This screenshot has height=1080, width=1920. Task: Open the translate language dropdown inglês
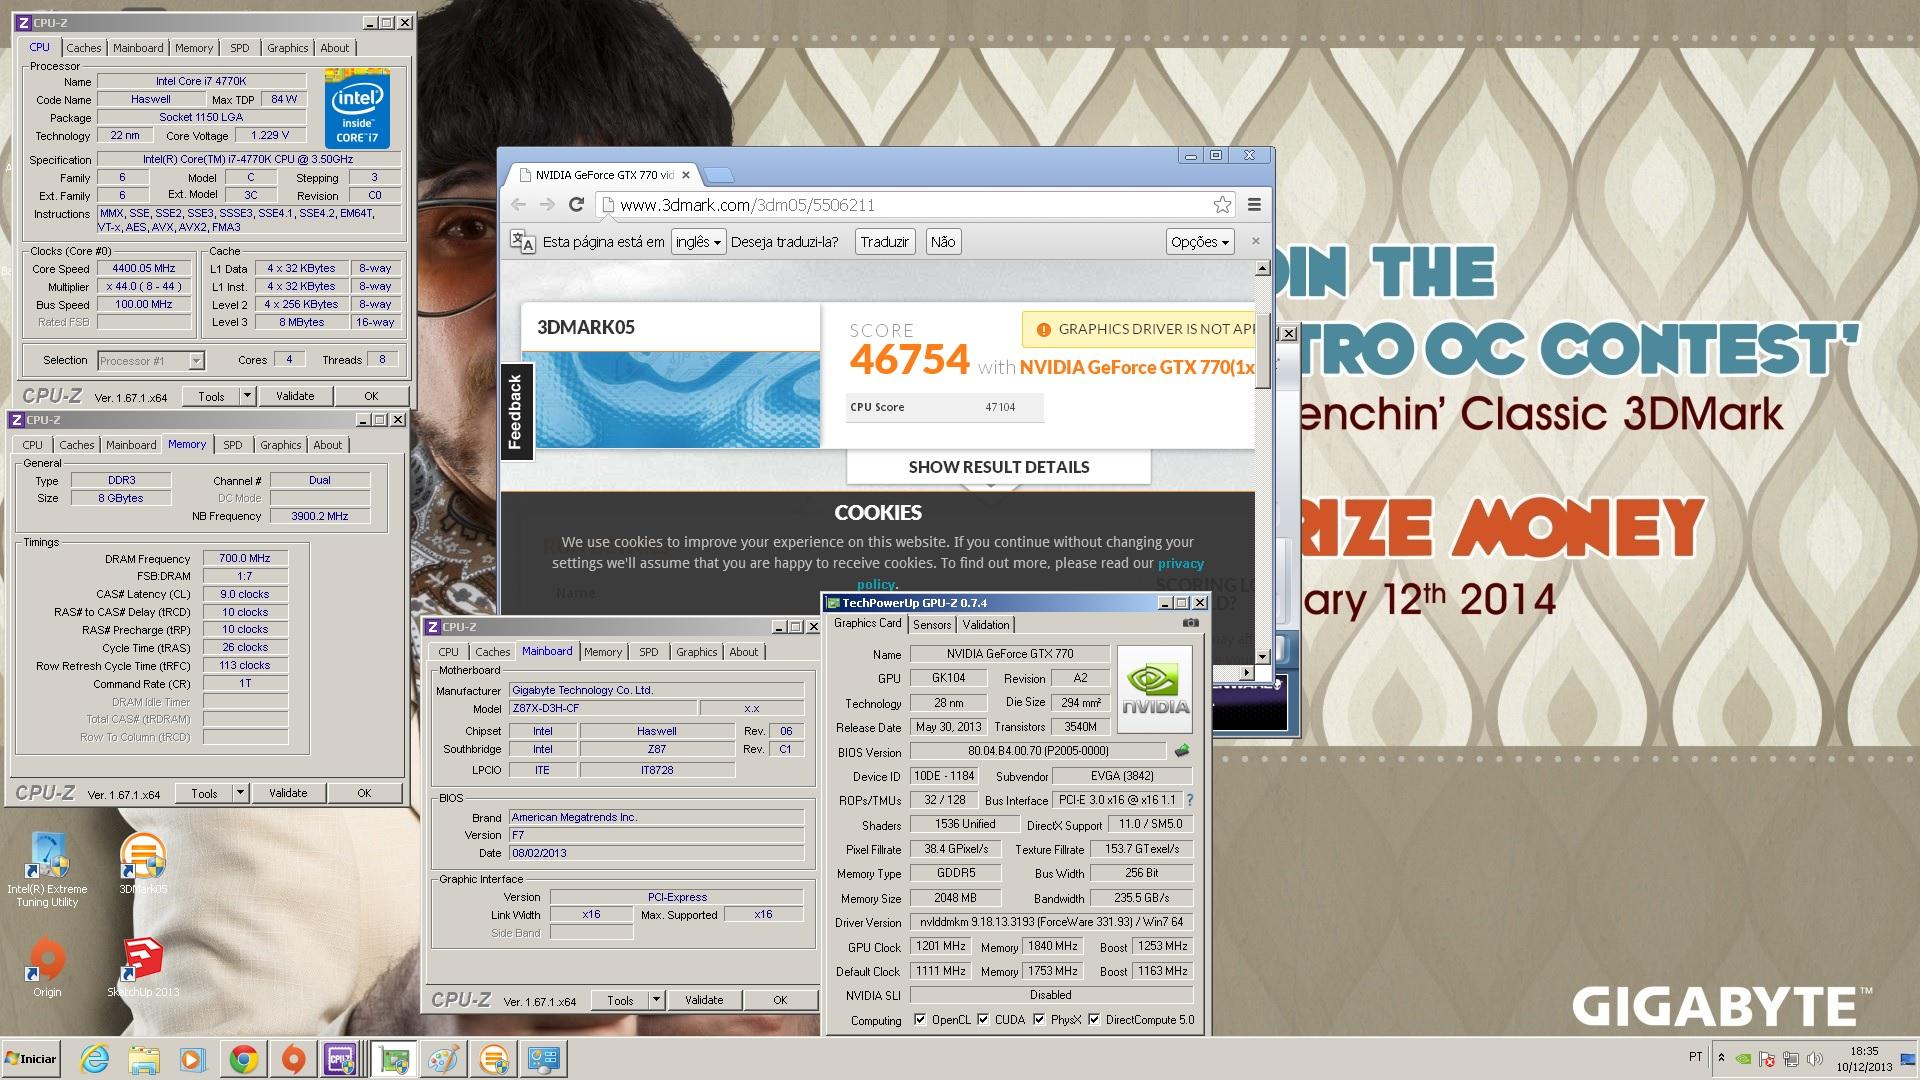pyautogui.click(x=698, y=241)
